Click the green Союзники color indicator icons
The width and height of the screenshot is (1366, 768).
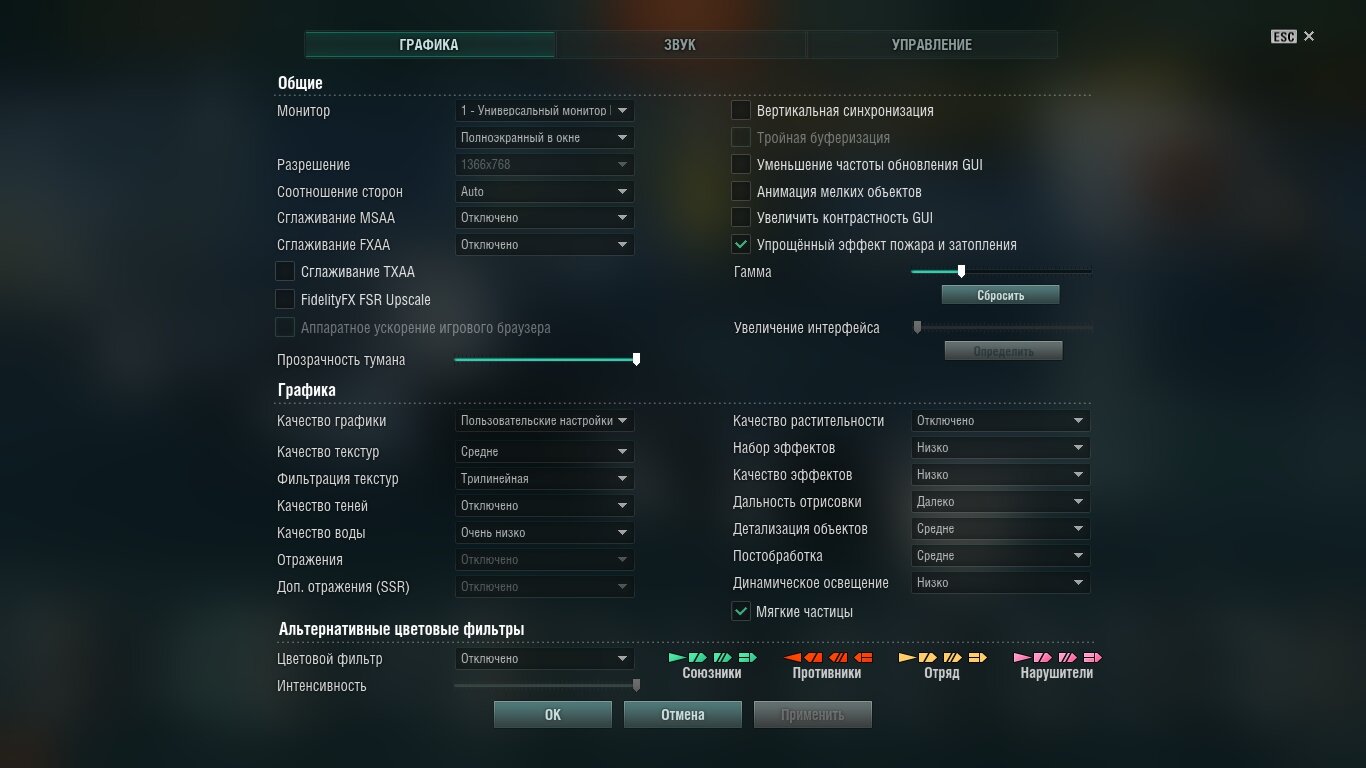pyautogui.click(x=712, y=657)
